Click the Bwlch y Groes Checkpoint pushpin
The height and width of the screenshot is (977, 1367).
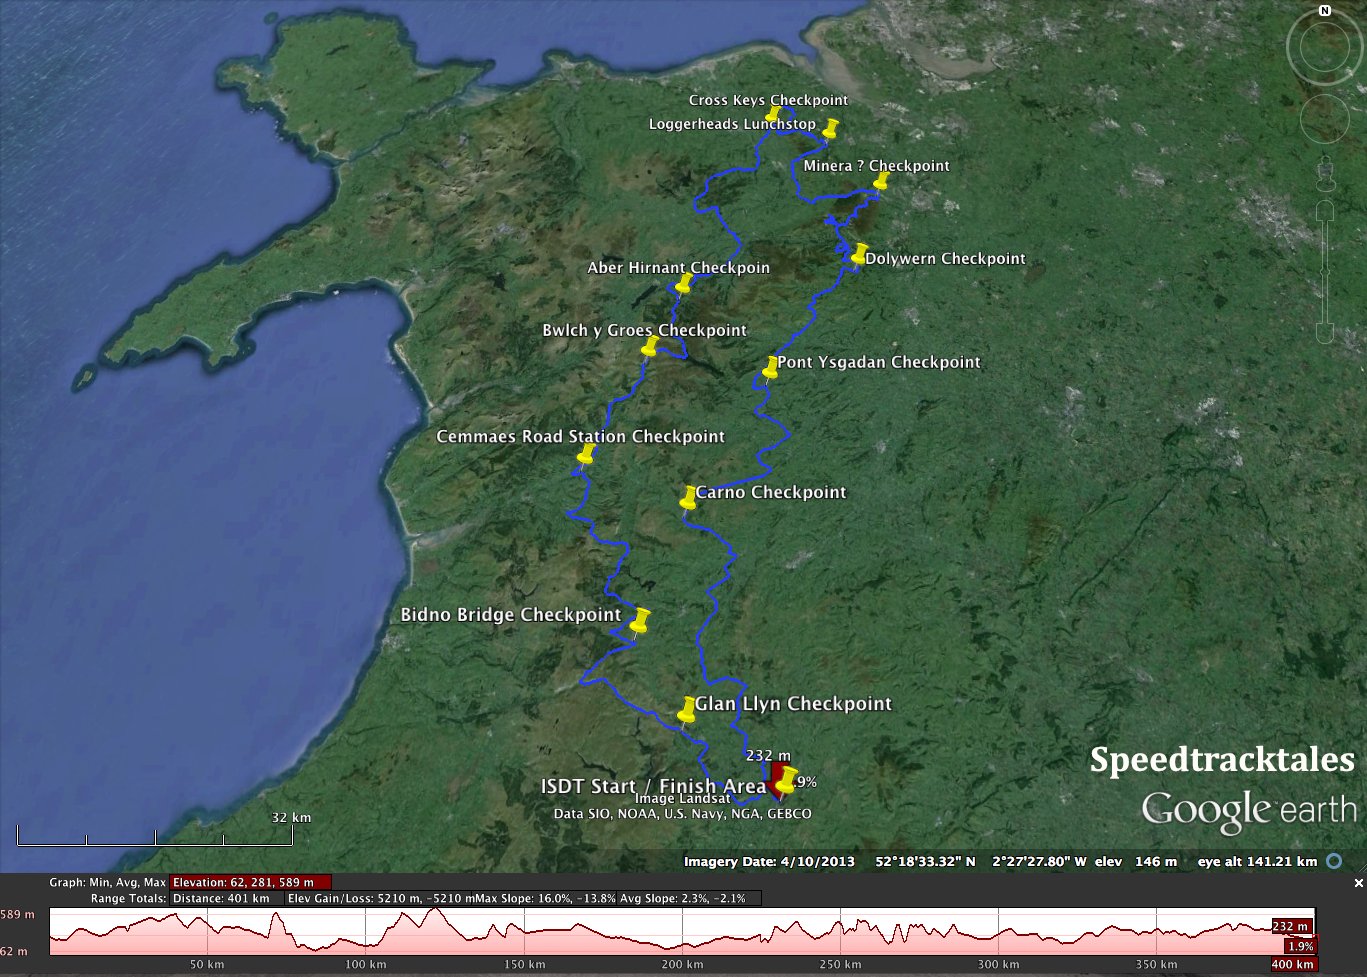point(650,346)
